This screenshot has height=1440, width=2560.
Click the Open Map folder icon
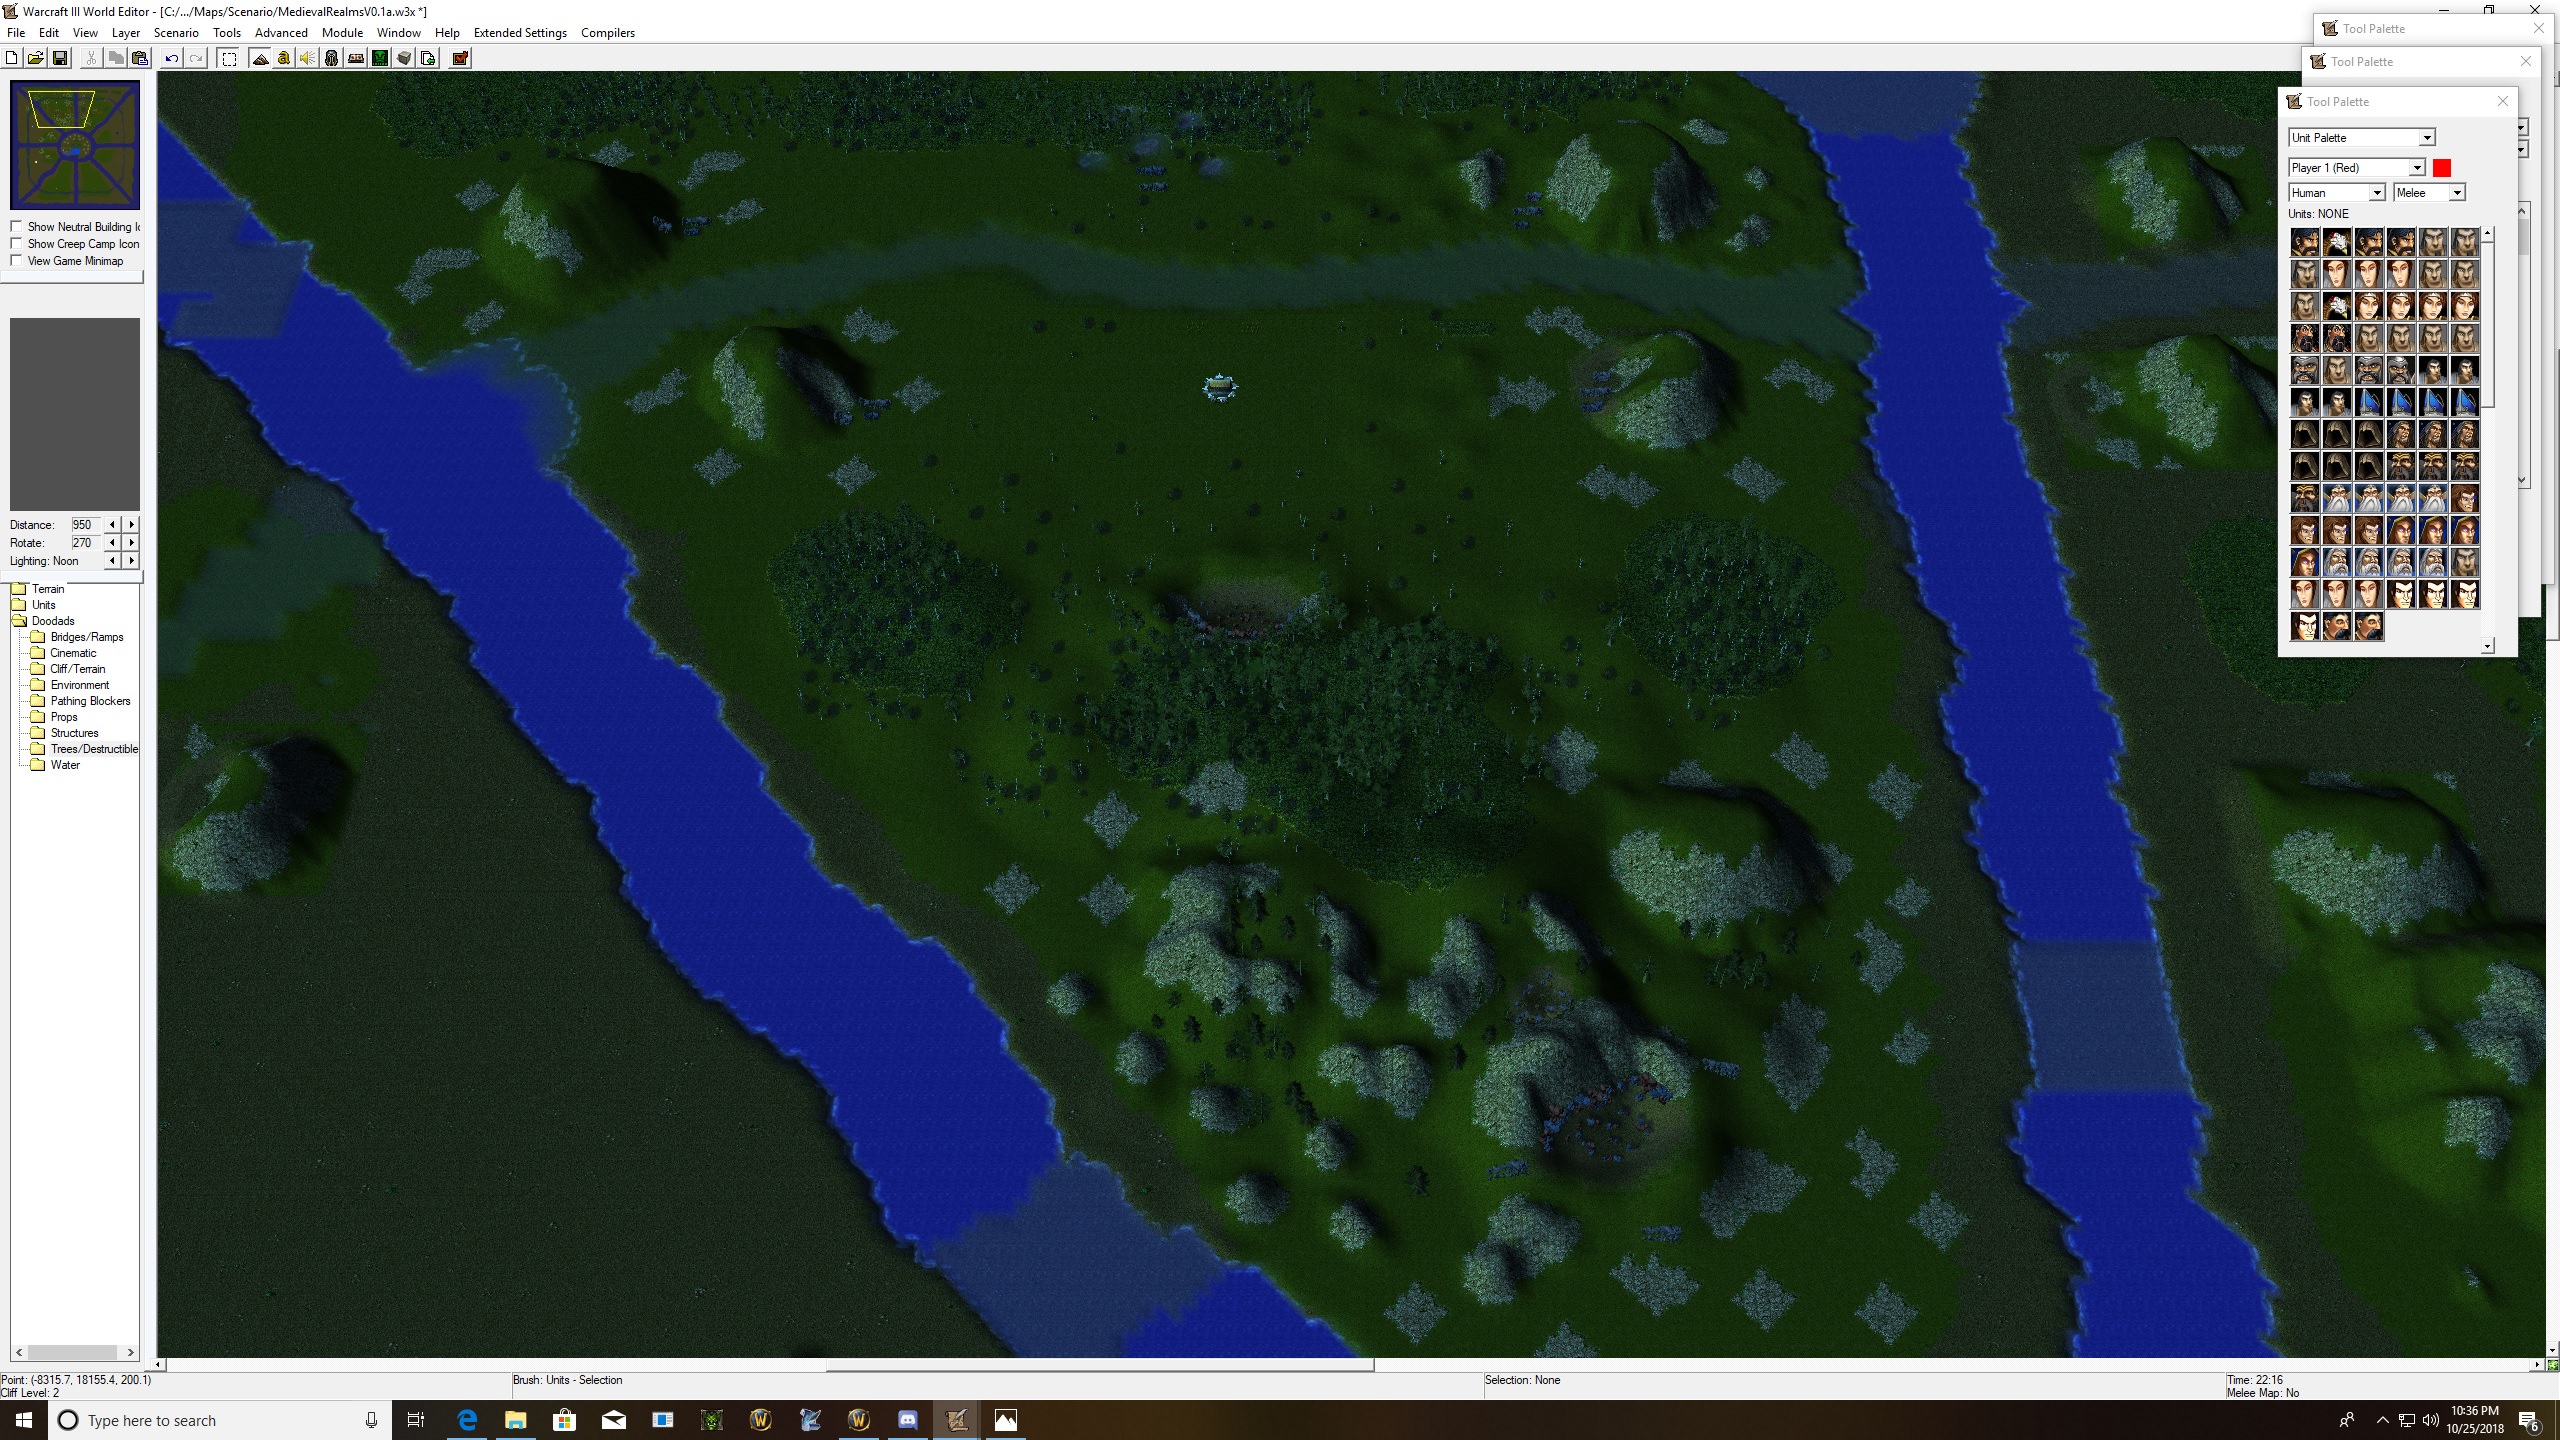click(36, 58)
